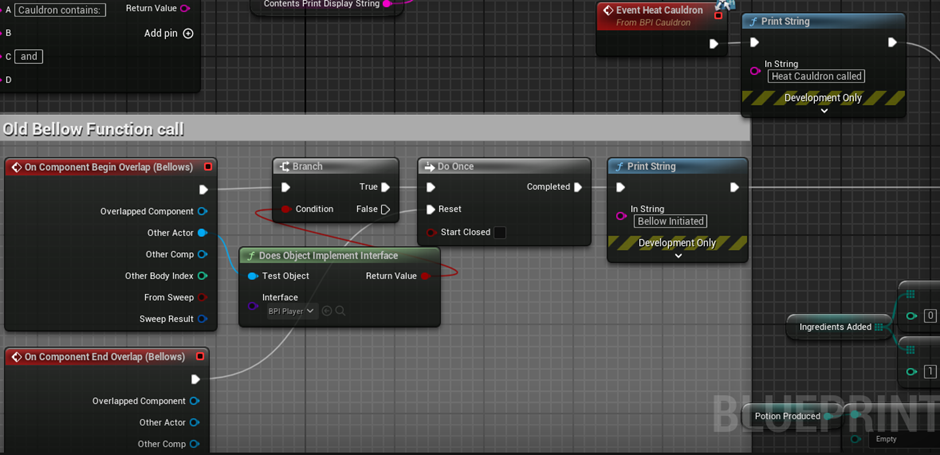Click red delegate pin on Begin Overlap node
Screen dimensions: 940x455
pos(208,167)
